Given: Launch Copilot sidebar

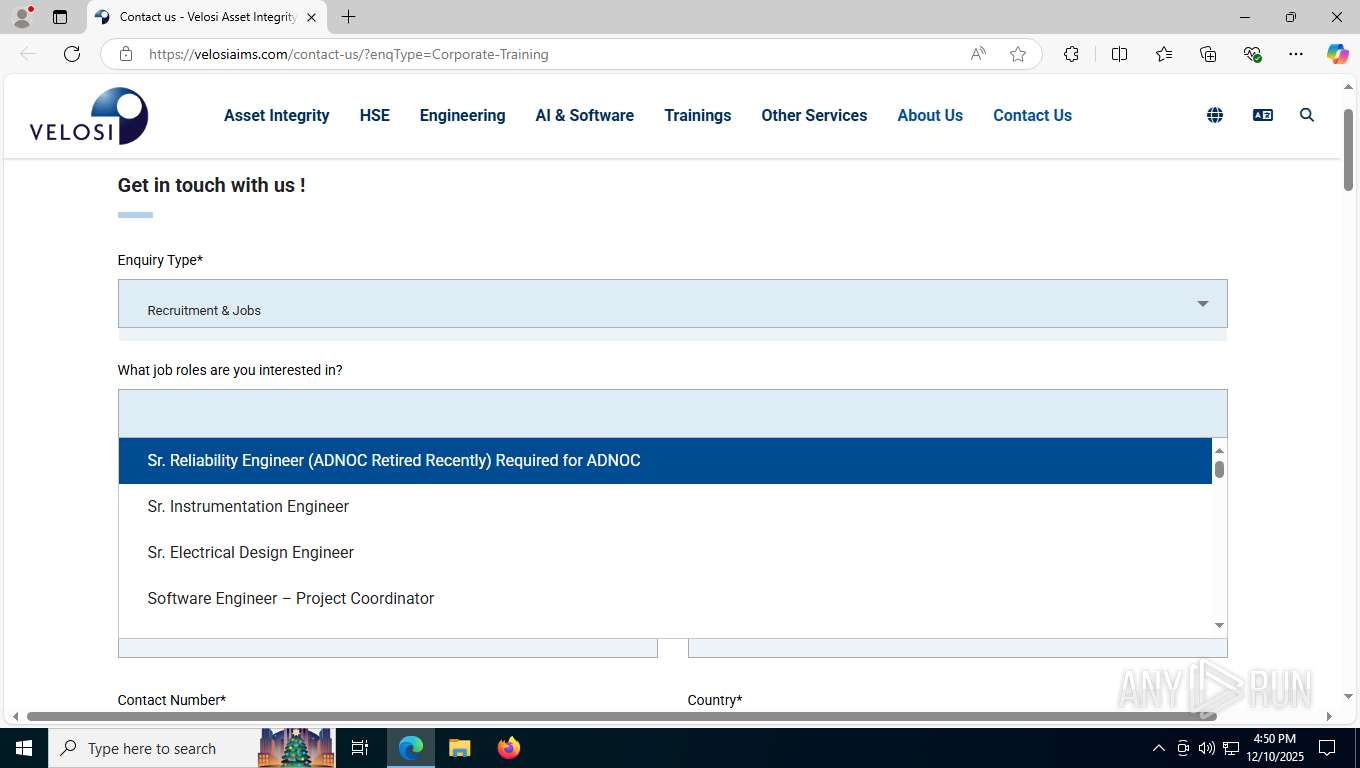Looking at the screenshot, I should (1337, 54).
